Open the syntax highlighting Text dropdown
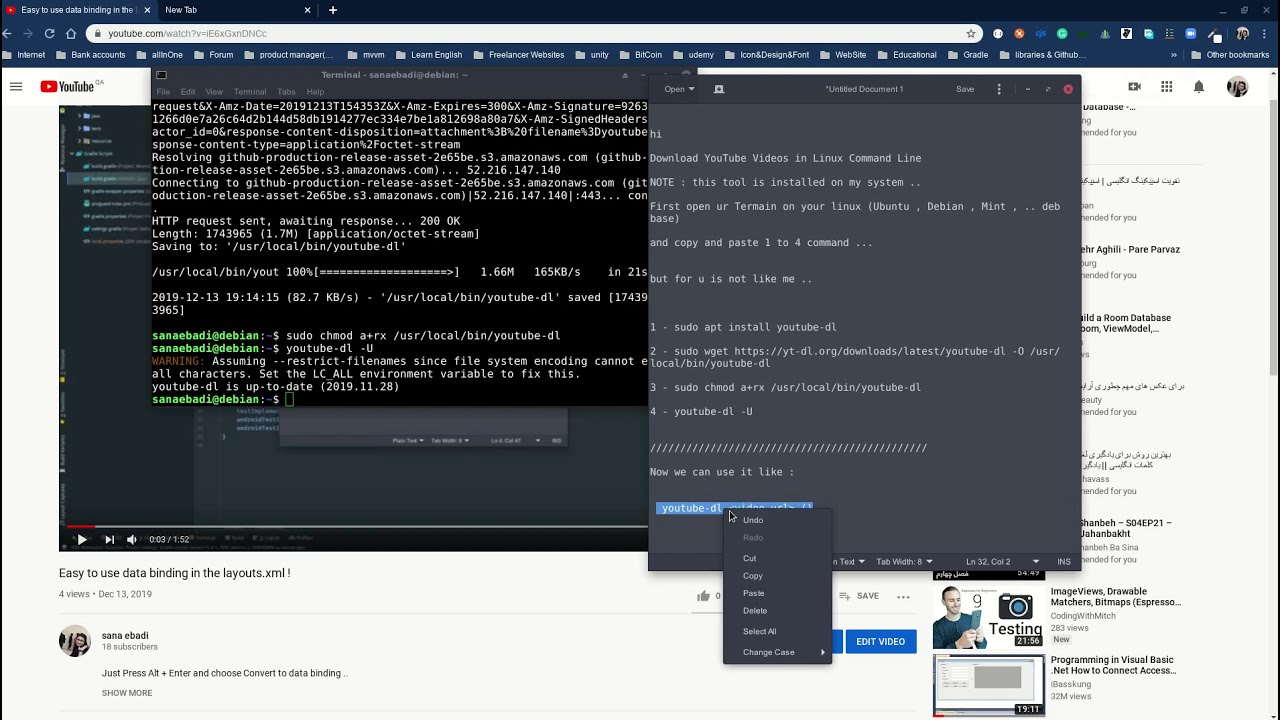This screenshot has height=720, width=1280. (851, 562)
